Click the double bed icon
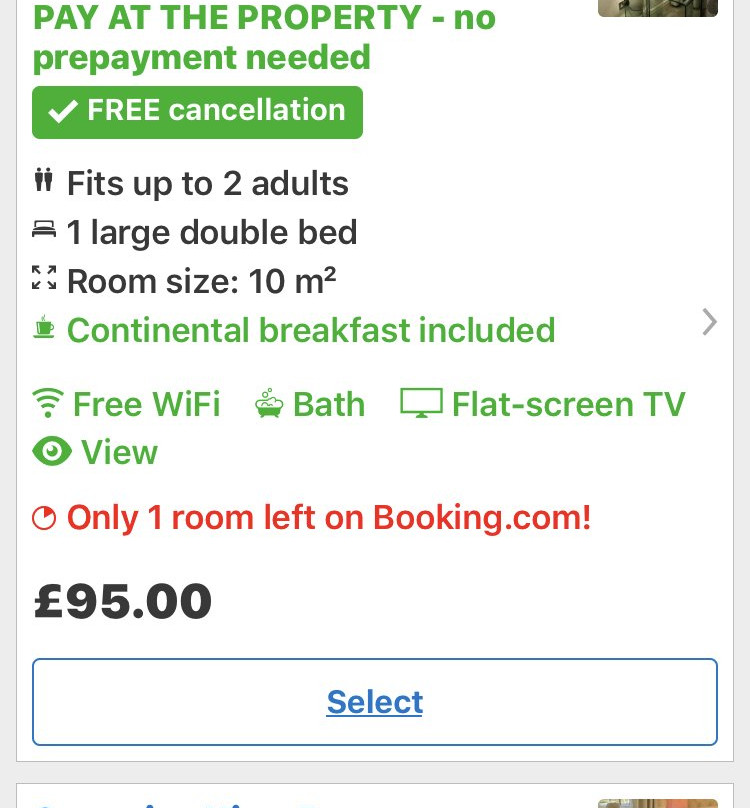The height and width of the screenshot is (808, 750). pos(44,231)
